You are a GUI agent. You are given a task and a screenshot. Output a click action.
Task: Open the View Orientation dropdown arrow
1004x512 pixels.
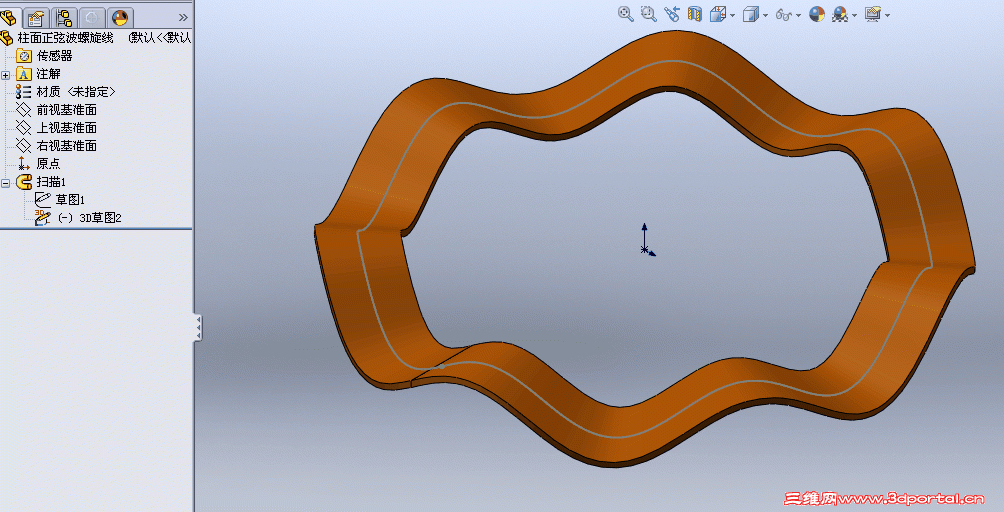coord(733,15)
